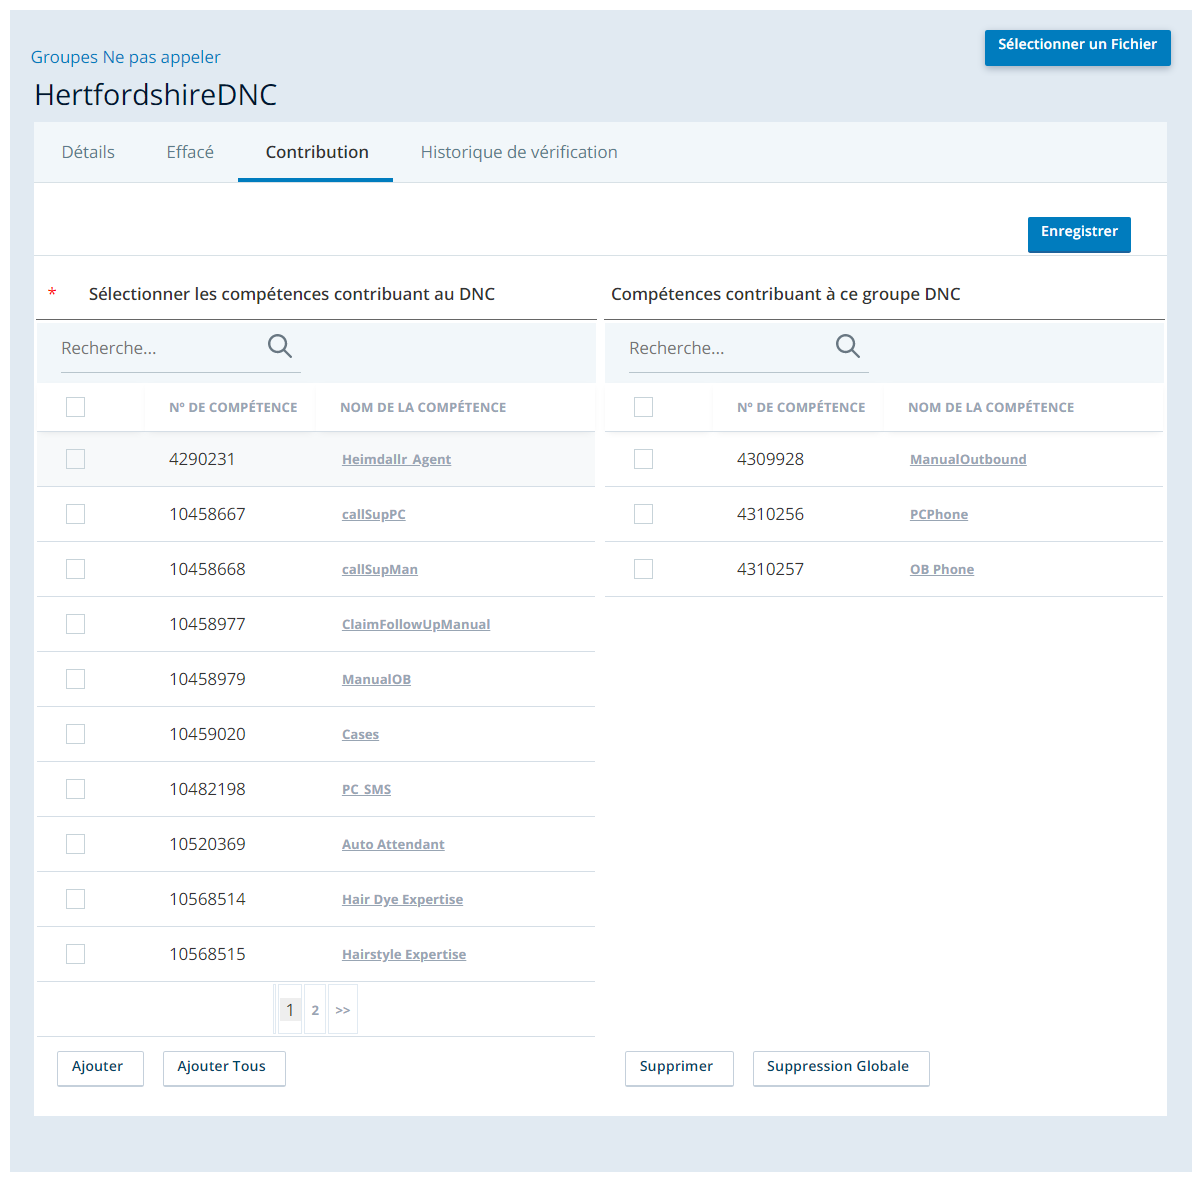Image resolution: width=1204 pixels, height=1184 pixels.
Task: Switch to the Effacé tab
Action: tap(190, 152)
